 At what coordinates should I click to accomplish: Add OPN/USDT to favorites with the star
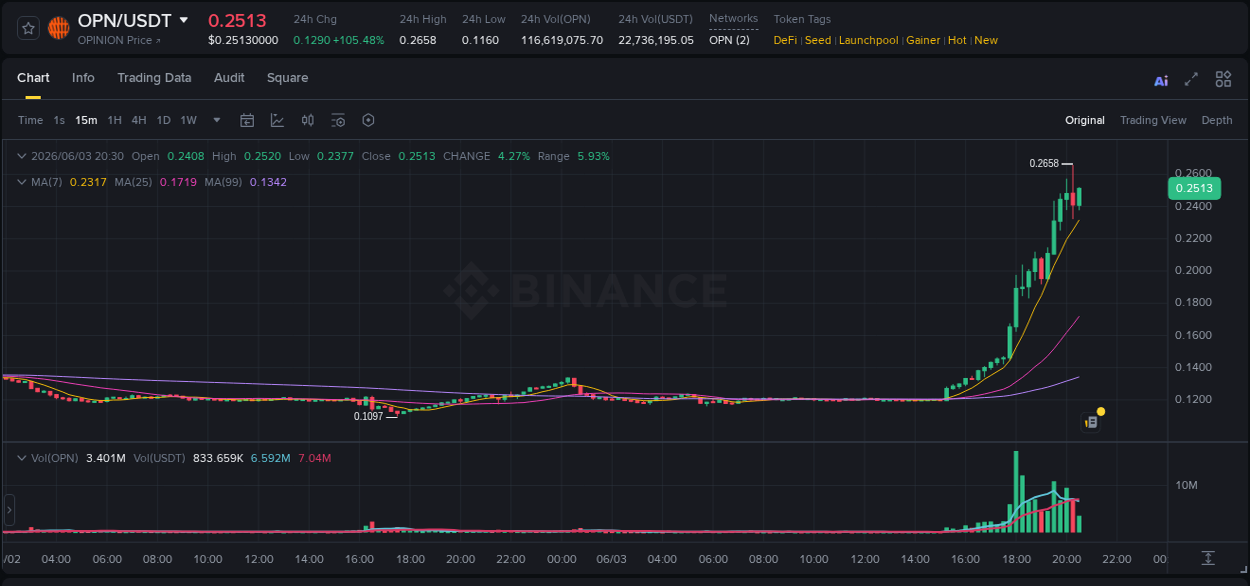coord(28,28)
